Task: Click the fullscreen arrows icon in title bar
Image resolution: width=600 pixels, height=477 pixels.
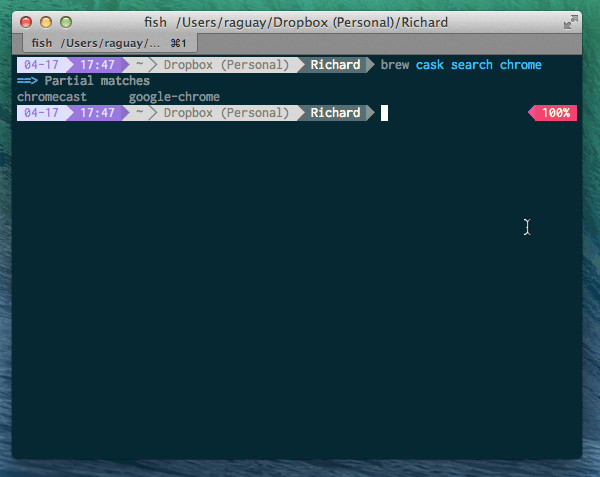Action: (x=571, y=22)
